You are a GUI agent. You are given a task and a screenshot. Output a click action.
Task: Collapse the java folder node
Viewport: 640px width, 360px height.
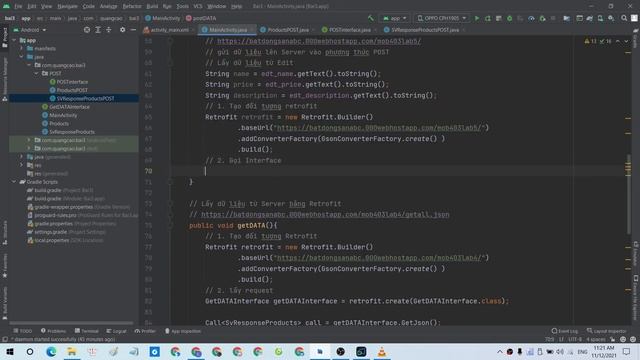pos(22,57)
